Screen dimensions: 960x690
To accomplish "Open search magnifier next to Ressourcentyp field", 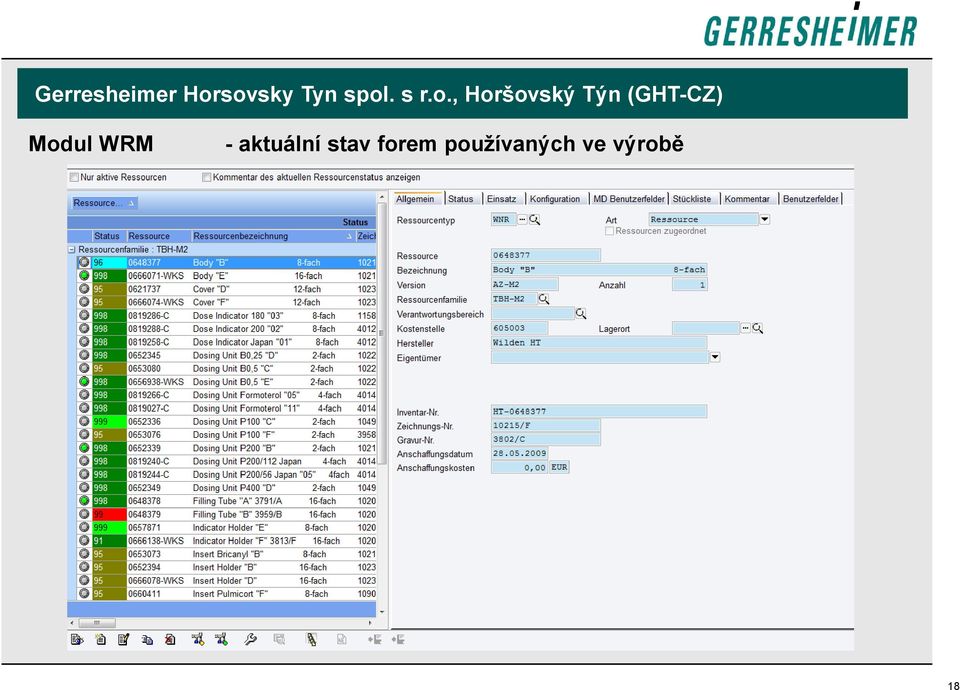I will (534, 219).
